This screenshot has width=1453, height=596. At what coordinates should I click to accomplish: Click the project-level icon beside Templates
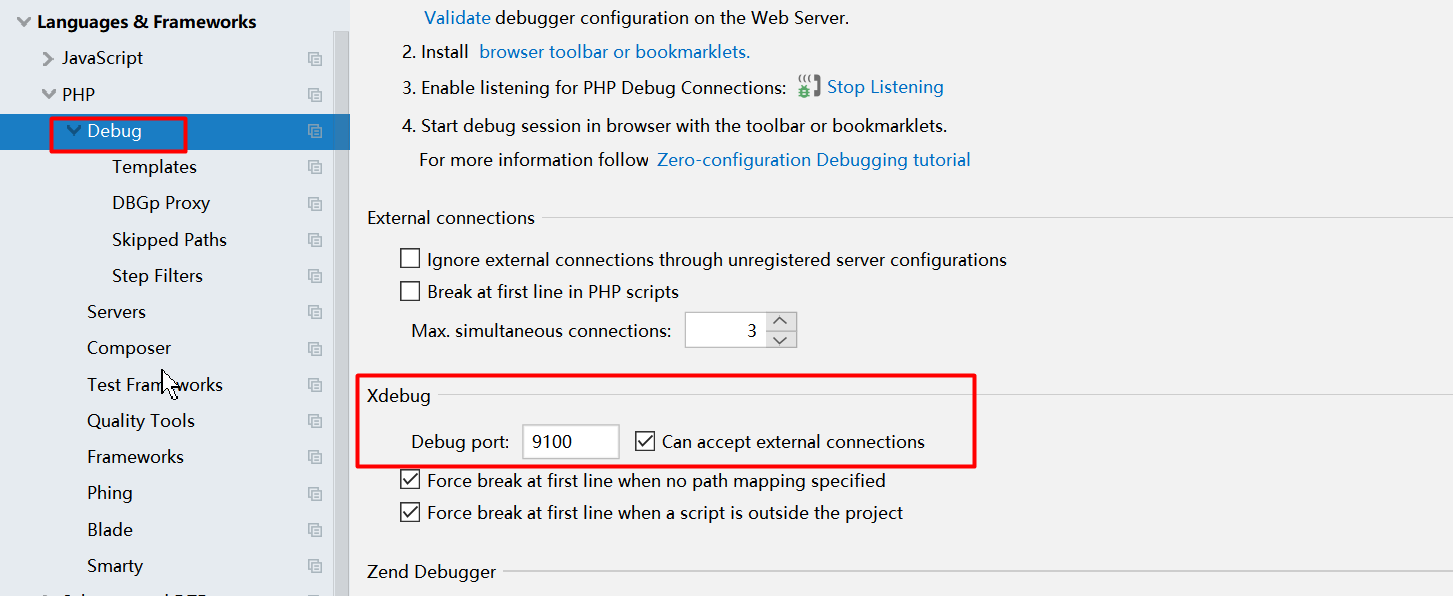[x=315, y=168]
